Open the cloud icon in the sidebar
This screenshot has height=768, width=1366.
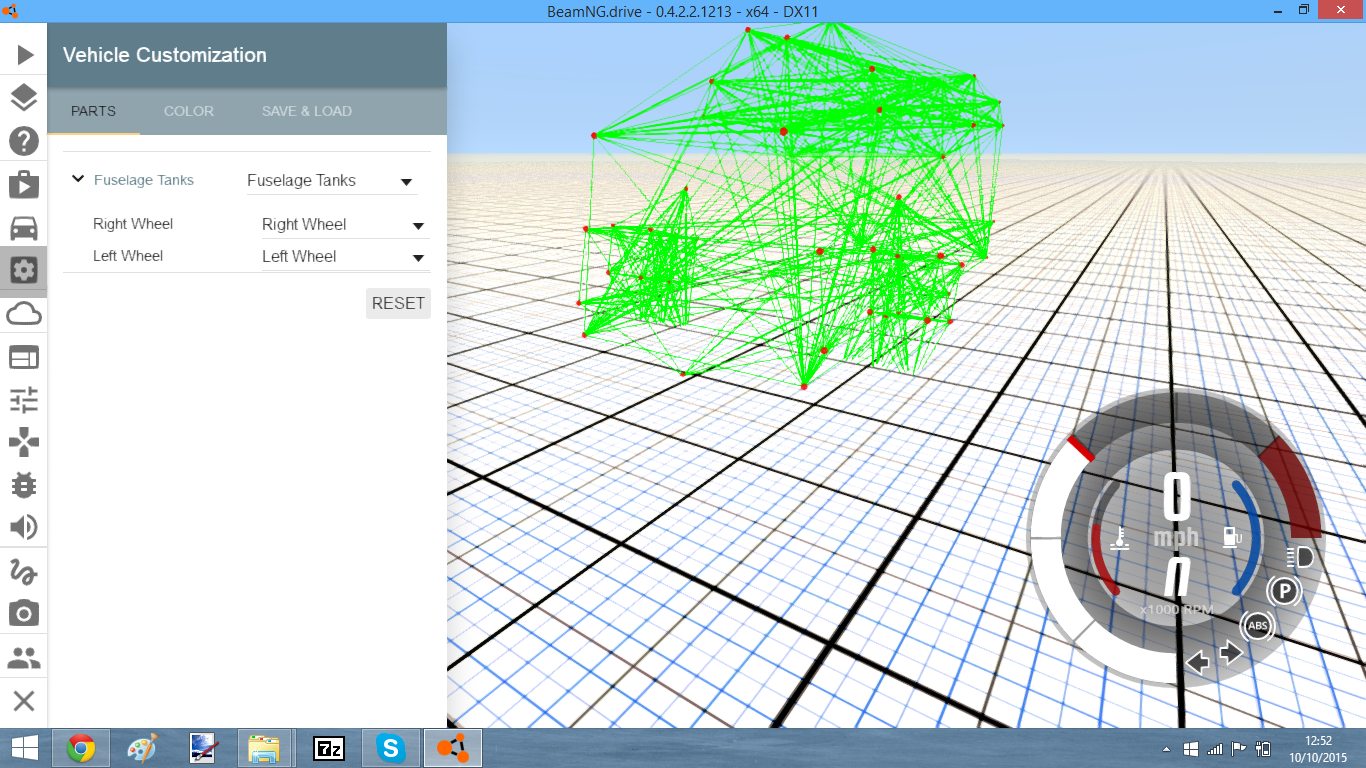pyautogui.click(x=24, y=314)
